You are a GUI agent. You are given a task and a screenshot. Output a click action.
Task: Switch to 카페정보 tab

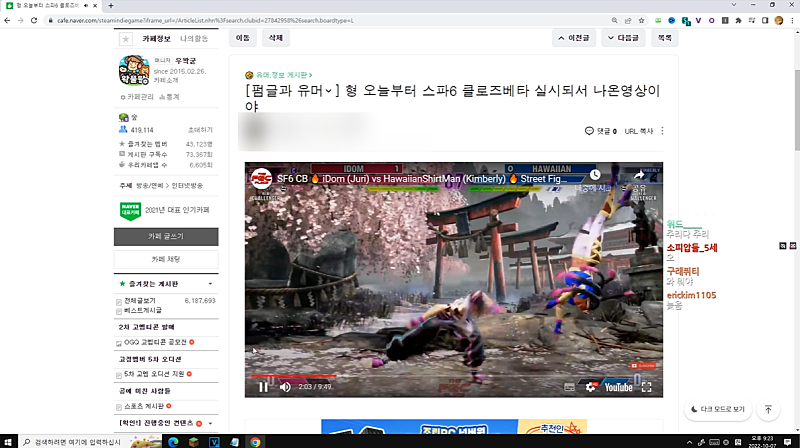point(156,39)
